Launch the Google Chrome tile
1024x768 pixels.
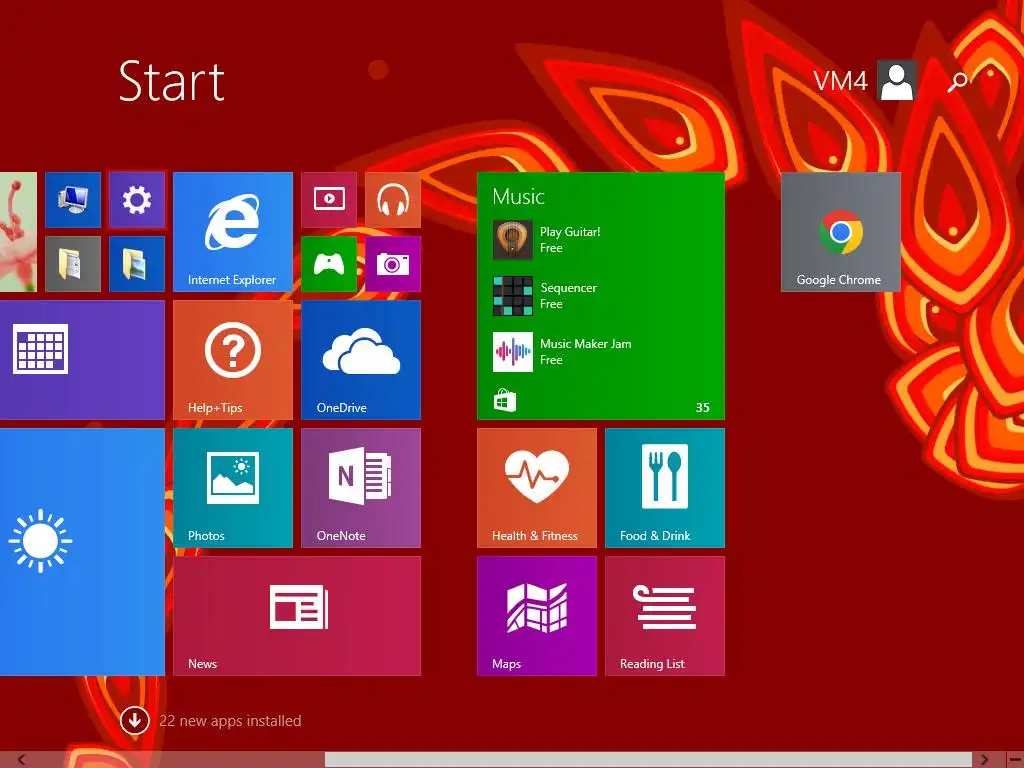pyautogui.click(x=840, y=232)
